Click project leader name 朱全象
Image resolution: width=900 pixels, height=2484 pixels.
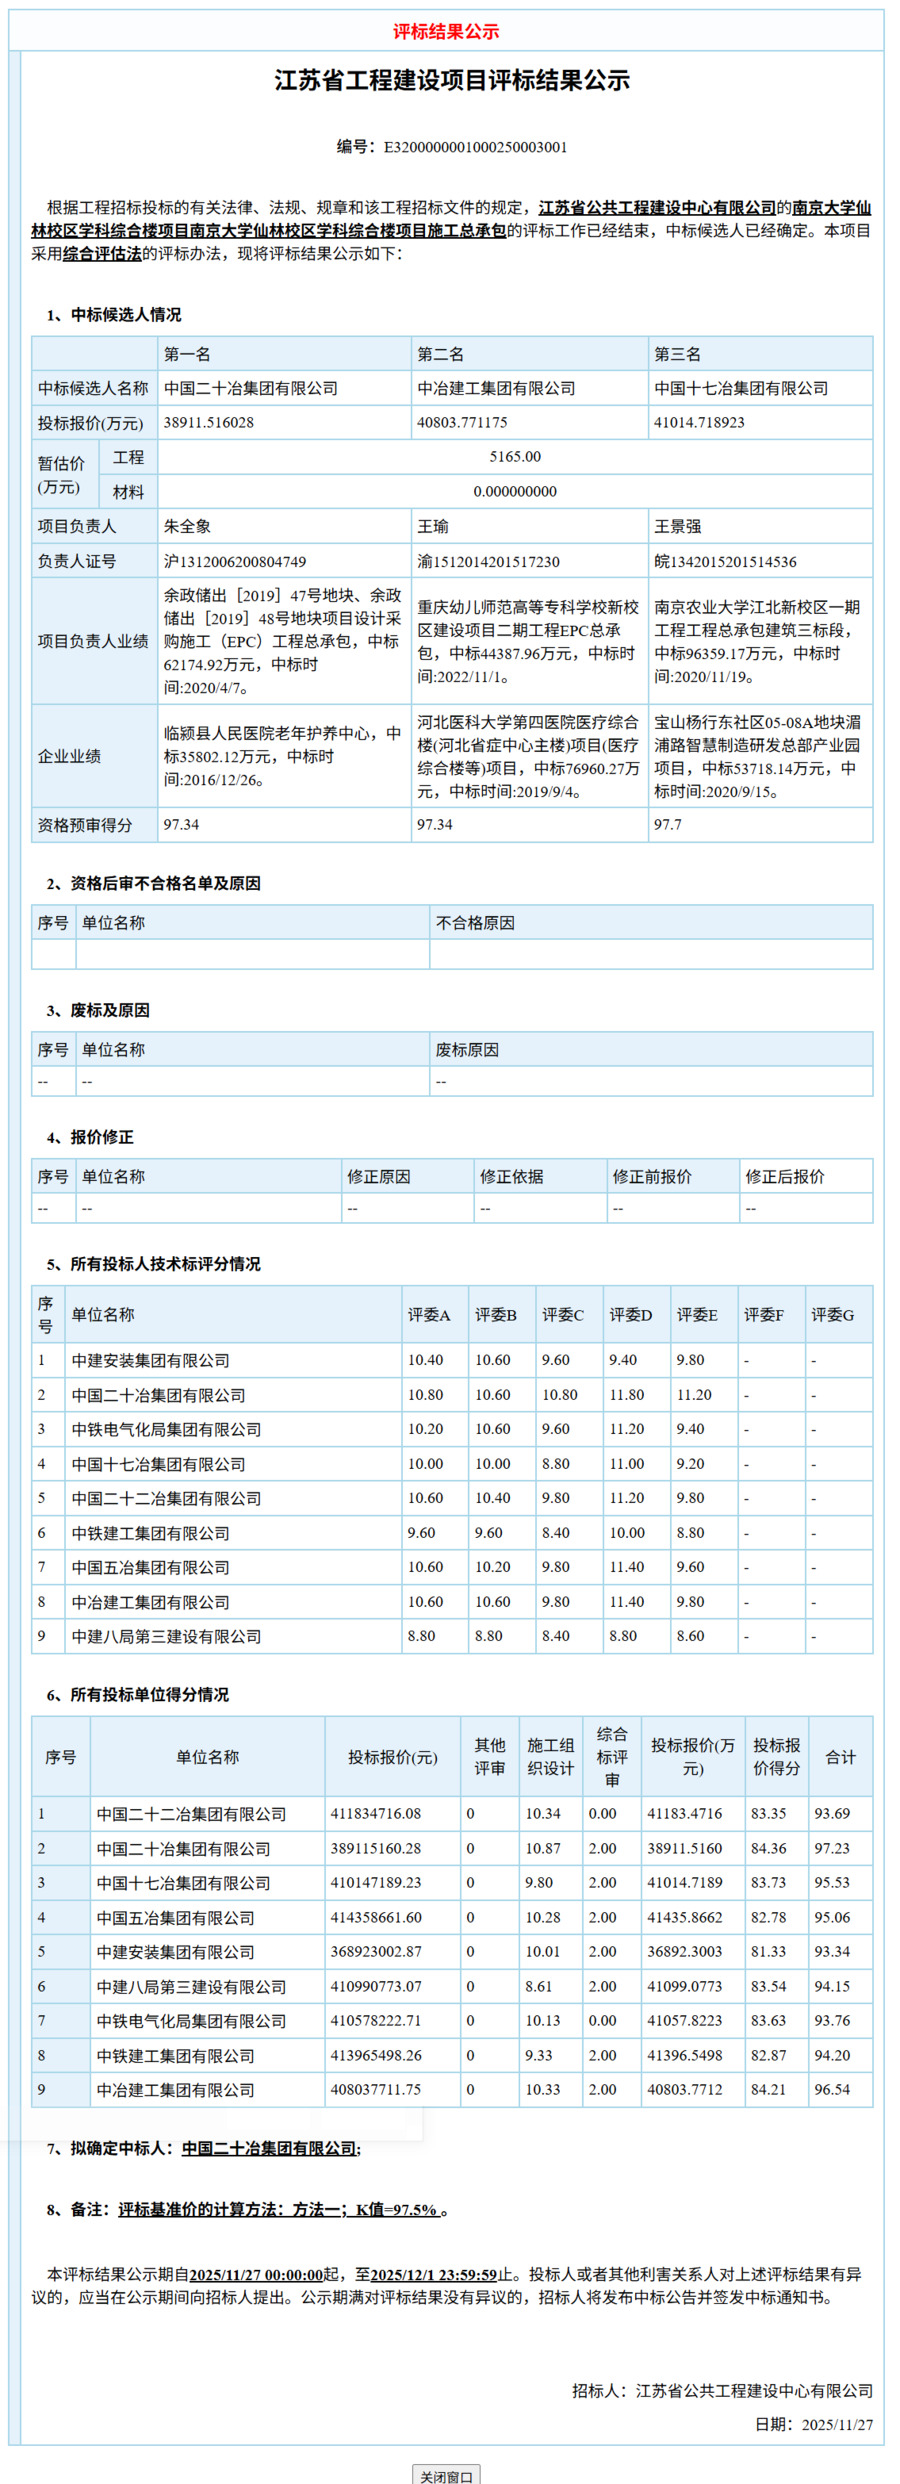(187, 527)
